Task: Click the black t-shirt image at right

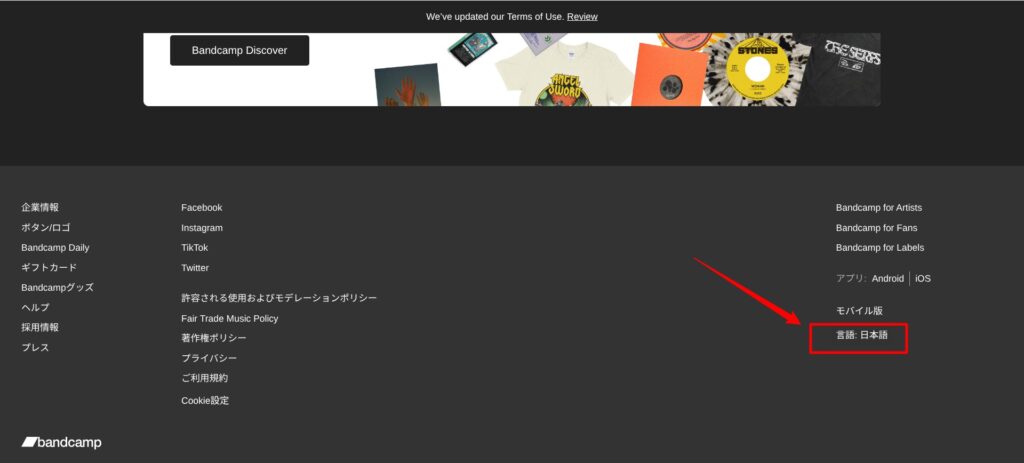Action: (842, 69)
